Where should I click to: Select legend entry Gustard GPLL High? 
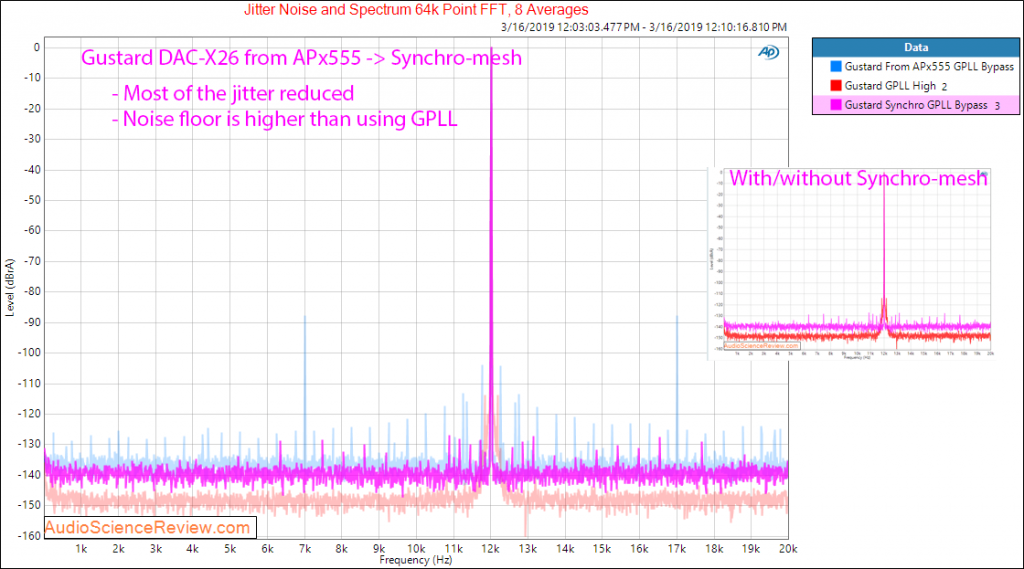click(x=916, y=86)
